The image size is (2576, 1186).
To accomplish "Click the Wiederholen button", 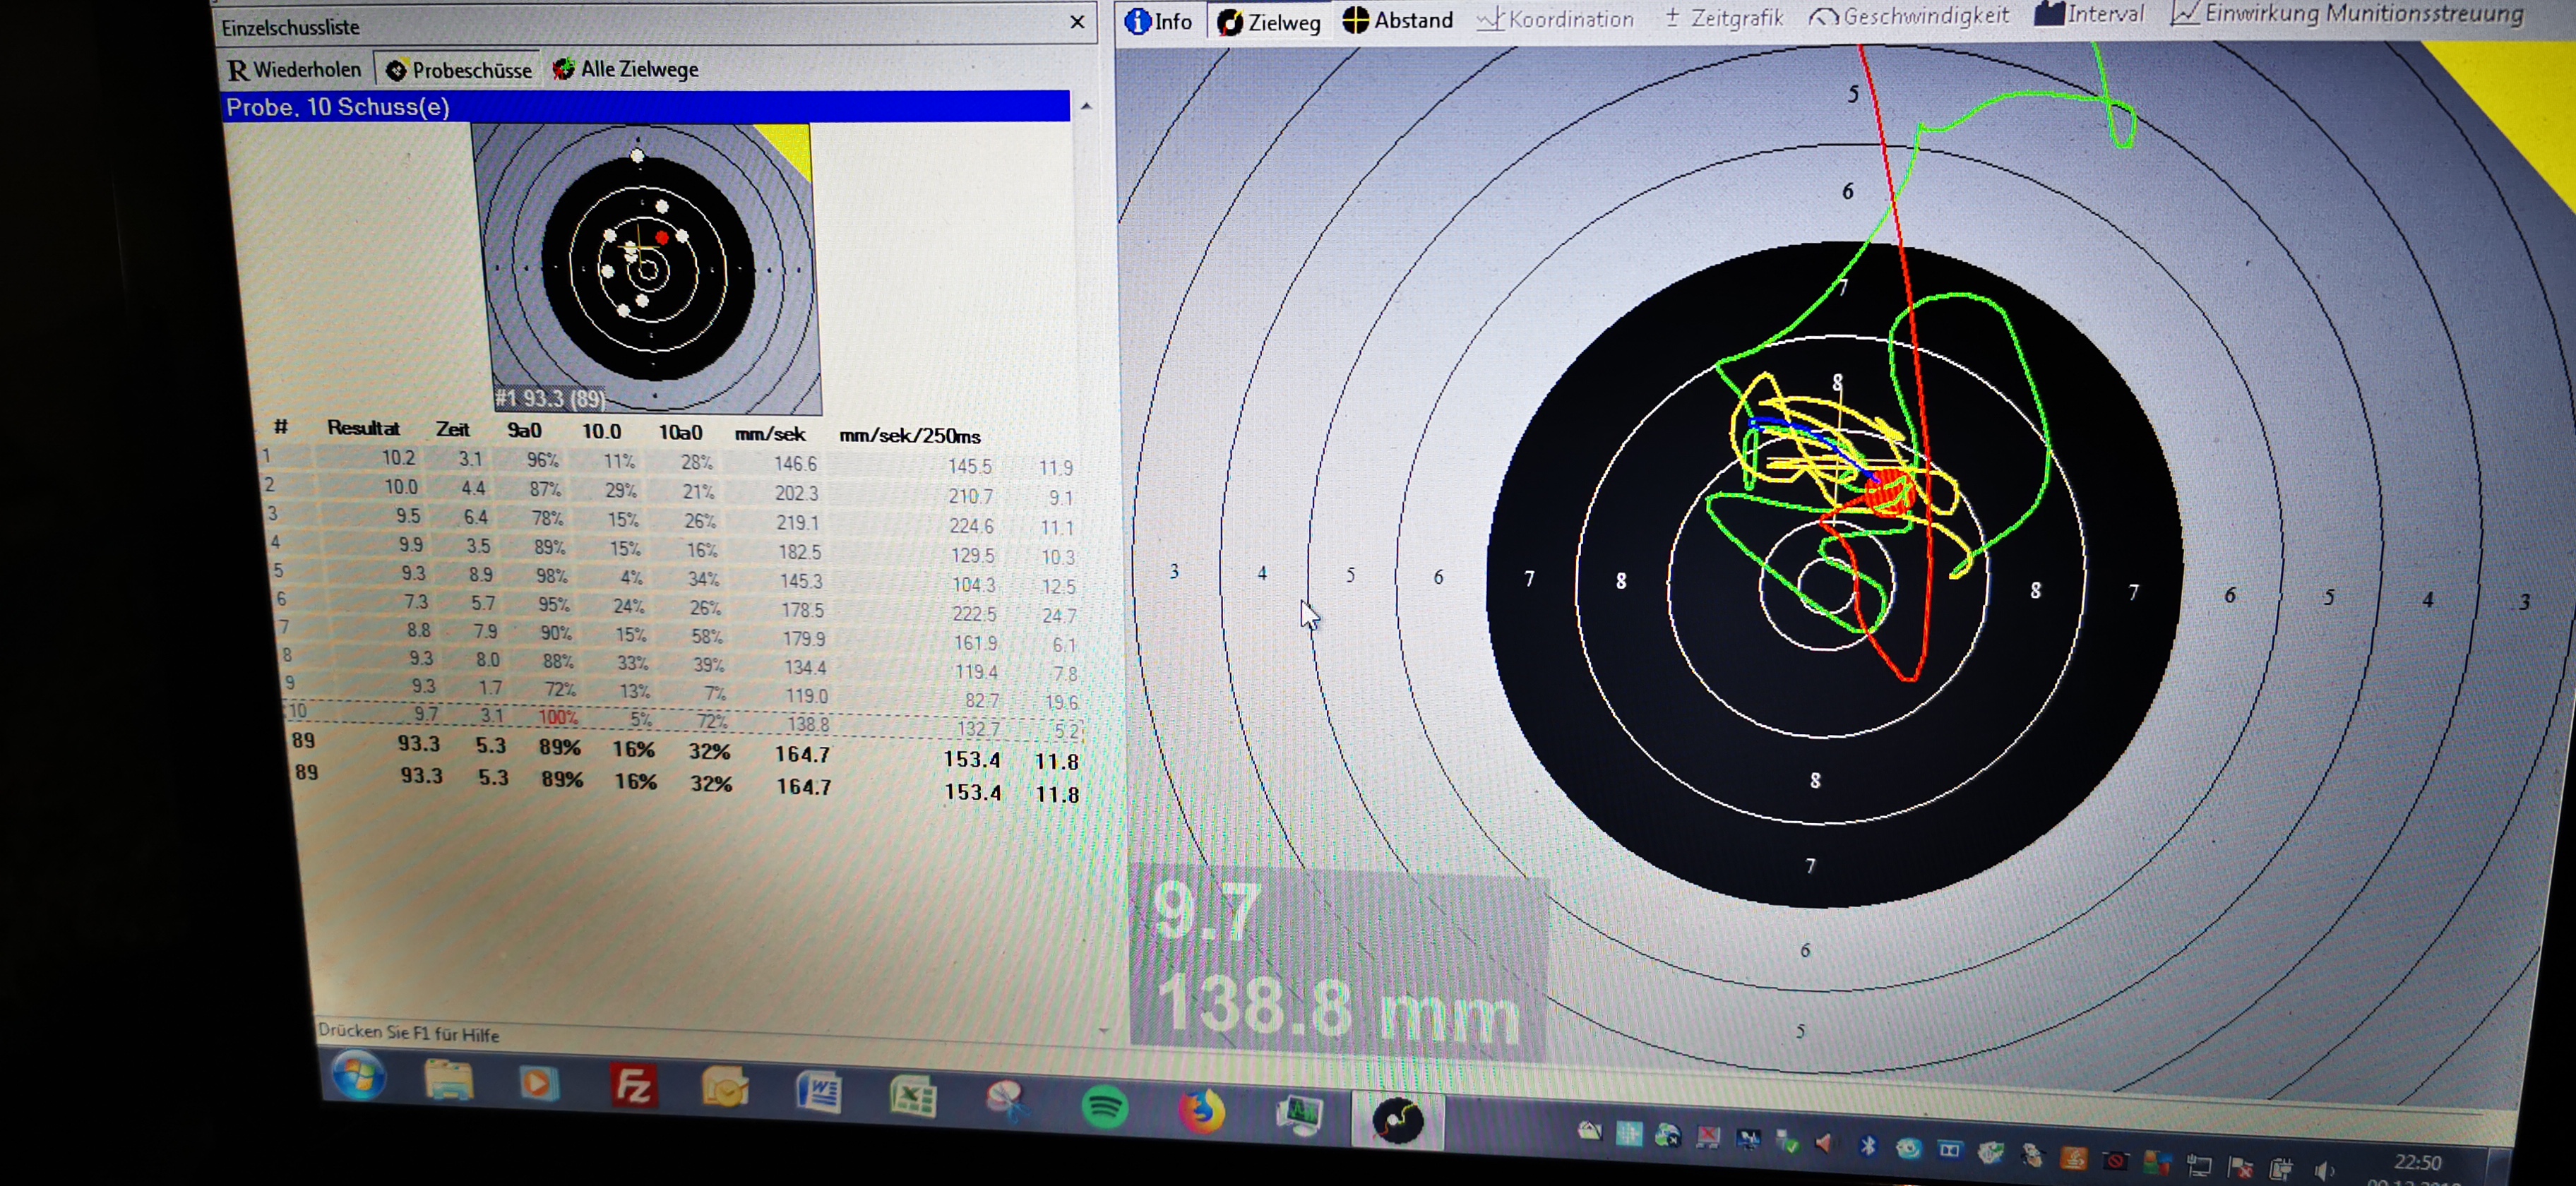I will coord(294,70).
